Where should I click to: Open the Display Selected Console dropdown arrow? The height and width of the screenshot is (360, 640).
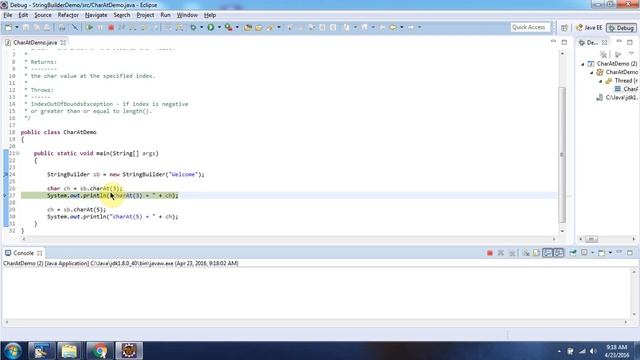593,253
